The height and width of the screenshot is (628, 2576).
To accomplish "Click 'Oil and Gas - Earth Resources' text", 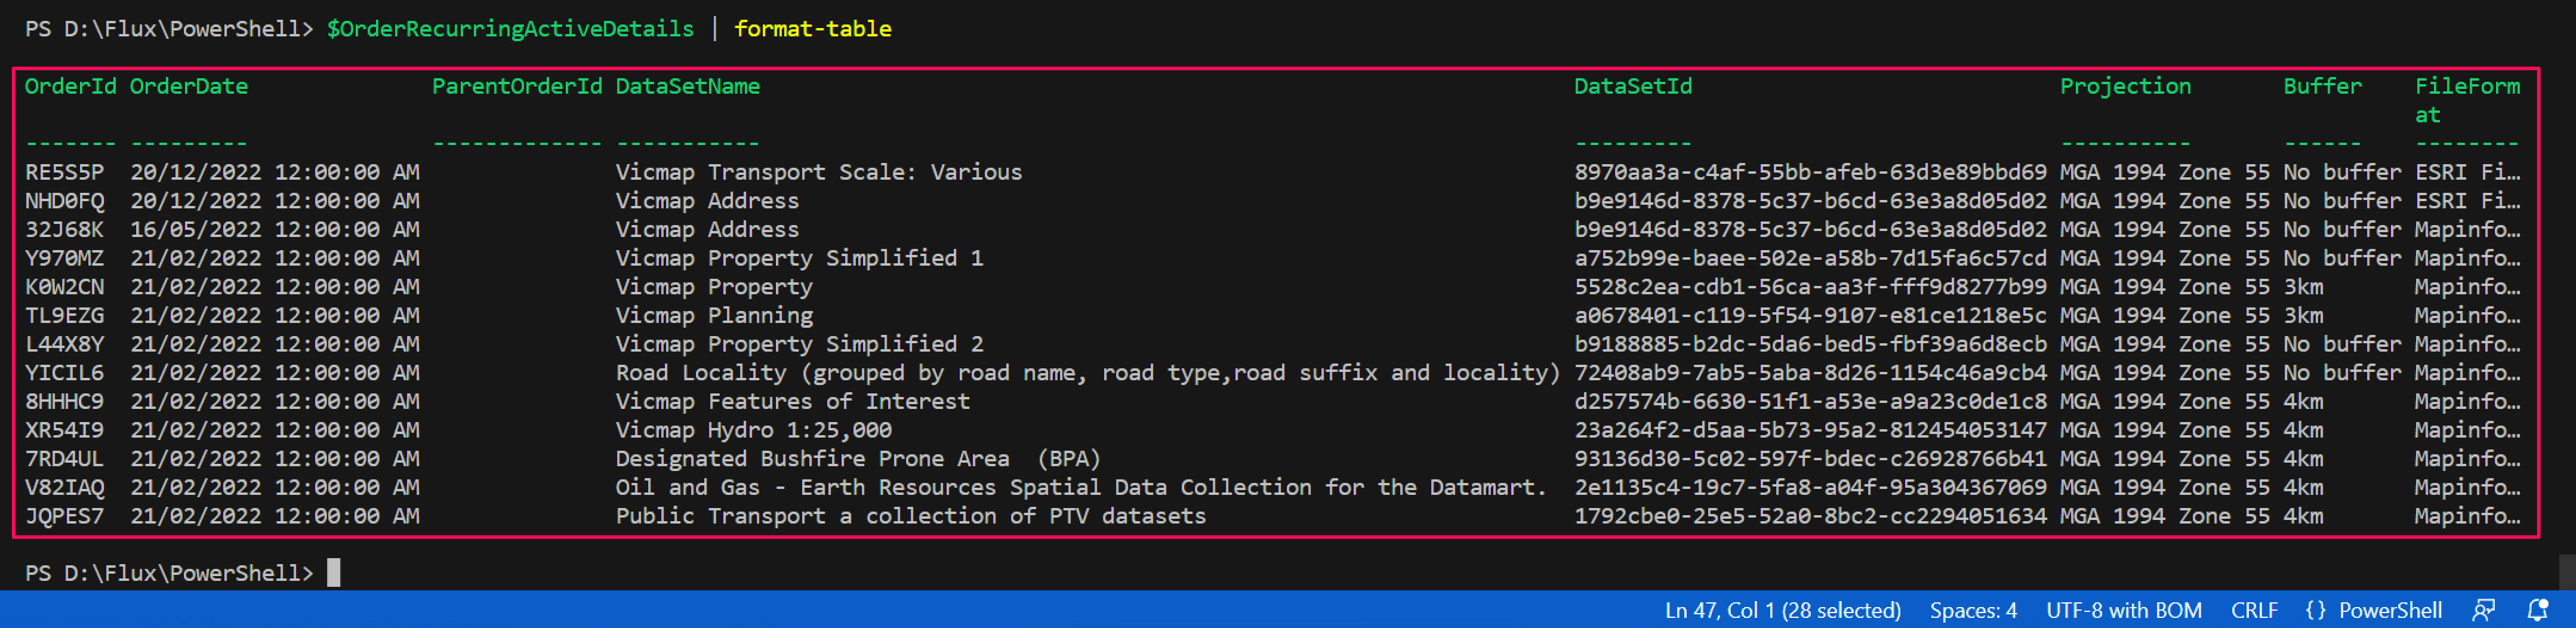I will click(806, 487).
